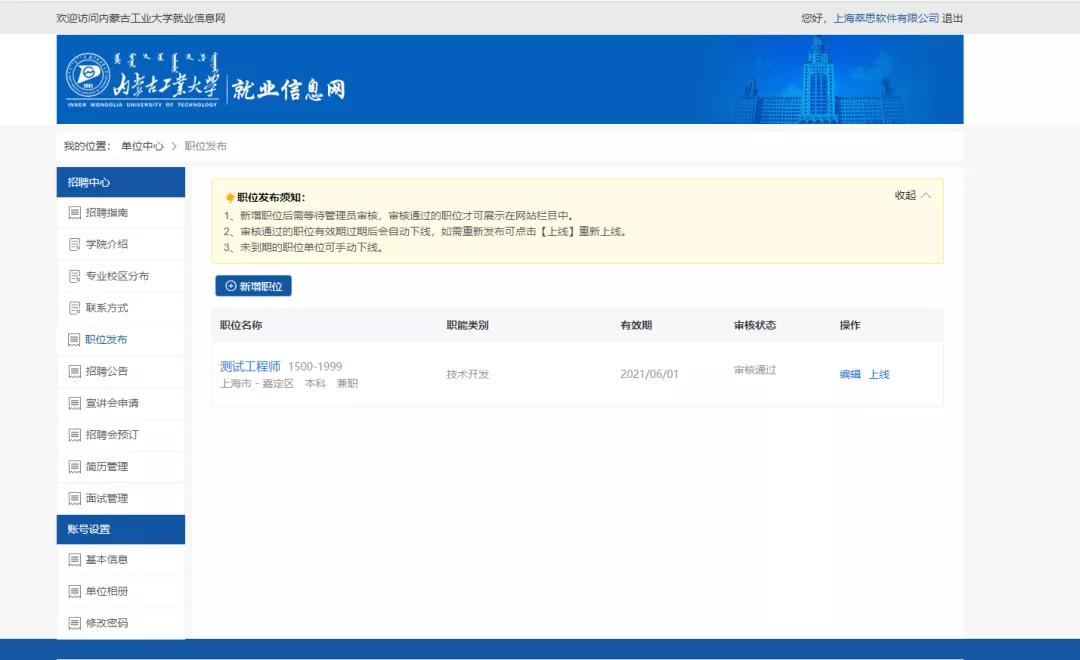Click the 招聘指南 sidebar icon
The image size is (1080, 660).
(74, 213)
